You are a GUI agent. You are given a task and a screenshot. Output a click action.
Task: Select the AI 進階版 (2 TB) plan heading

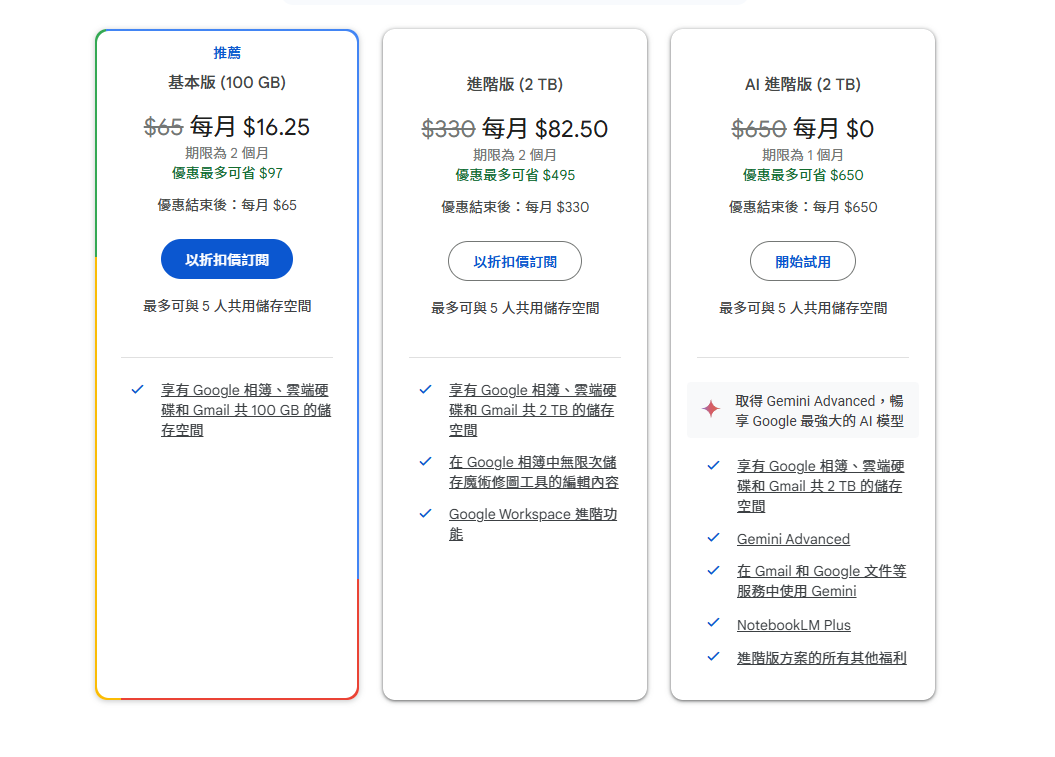pos(802,84)
